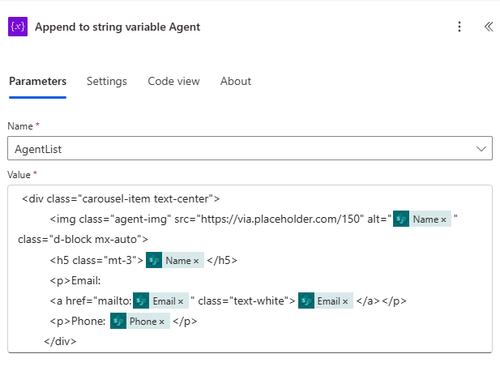
Task: Remove the Phone token
Action: (161, 322)
